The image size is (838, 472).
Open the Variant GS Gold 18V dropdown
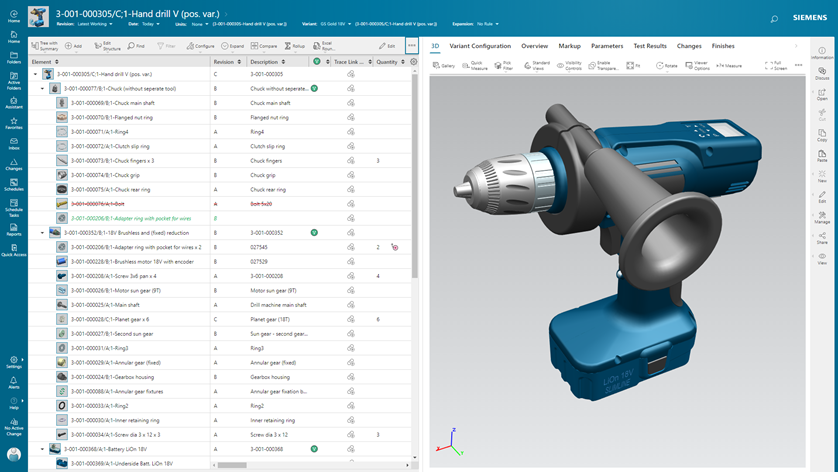point(336,24)
